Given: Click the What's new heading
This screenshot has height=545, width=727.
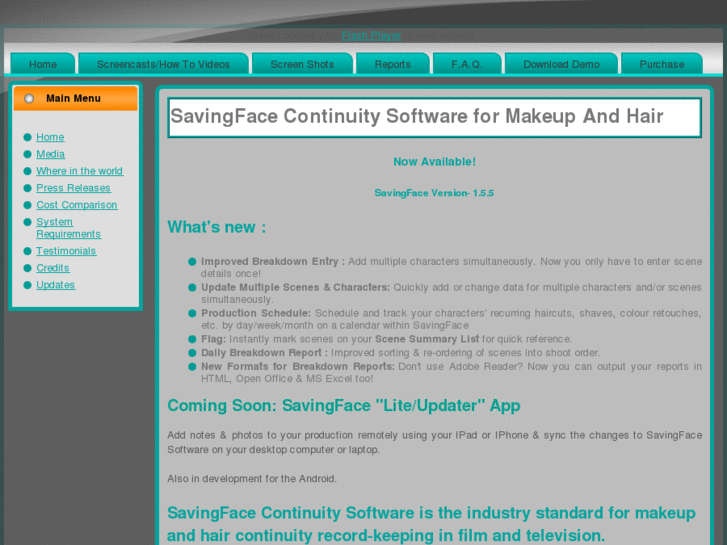Looking at the screenshot, I should (217, 227).
